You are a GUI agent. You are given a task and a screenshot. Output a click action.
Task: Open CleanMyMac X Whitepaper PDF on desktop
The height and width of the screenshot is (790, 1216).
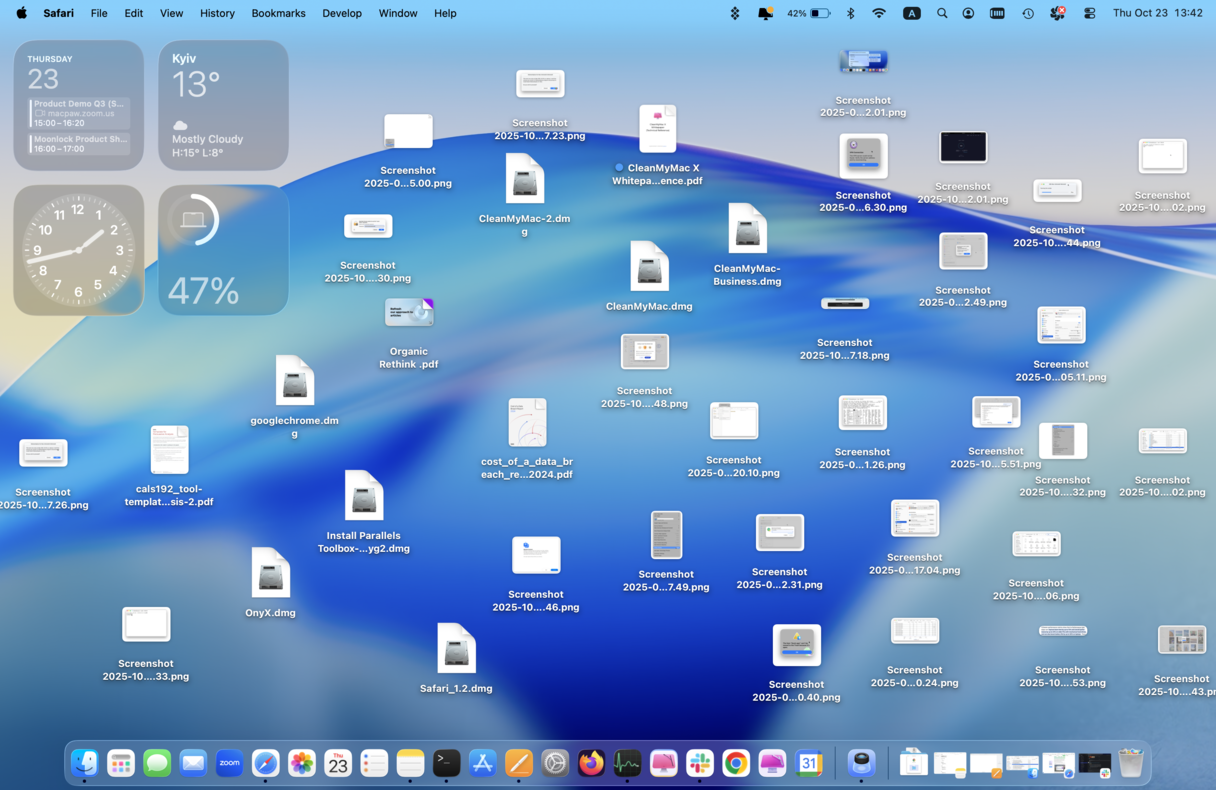(657, 128)
